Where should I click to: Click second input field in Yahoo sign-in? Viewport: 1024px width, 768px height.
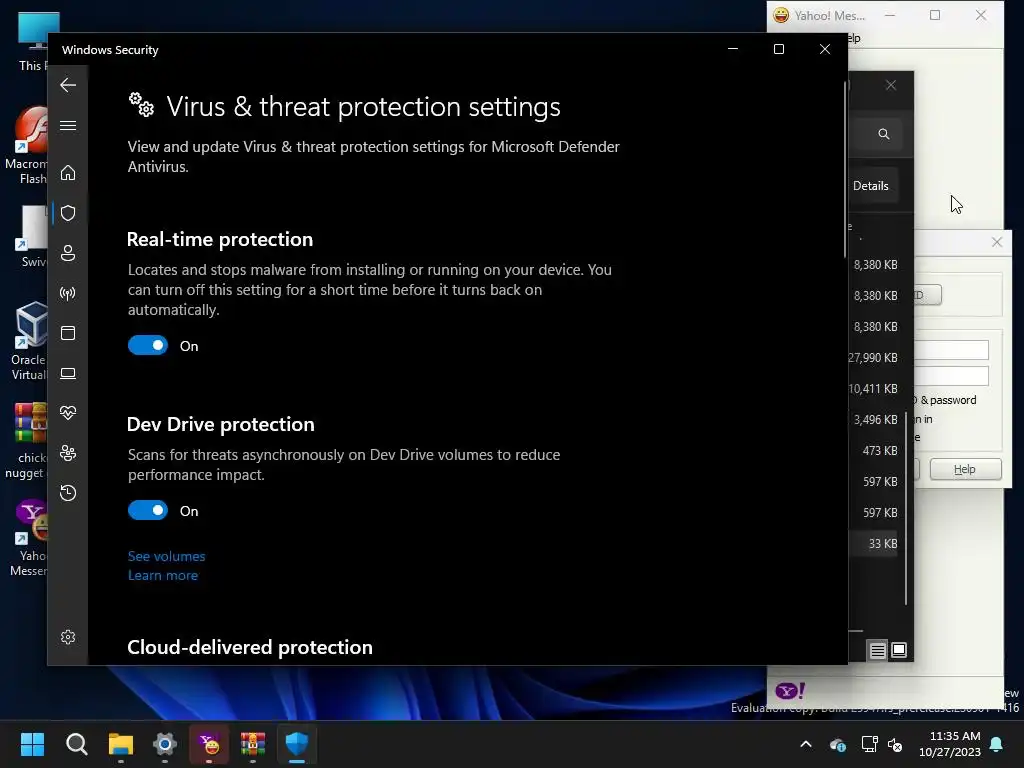[x=951, y=376]
